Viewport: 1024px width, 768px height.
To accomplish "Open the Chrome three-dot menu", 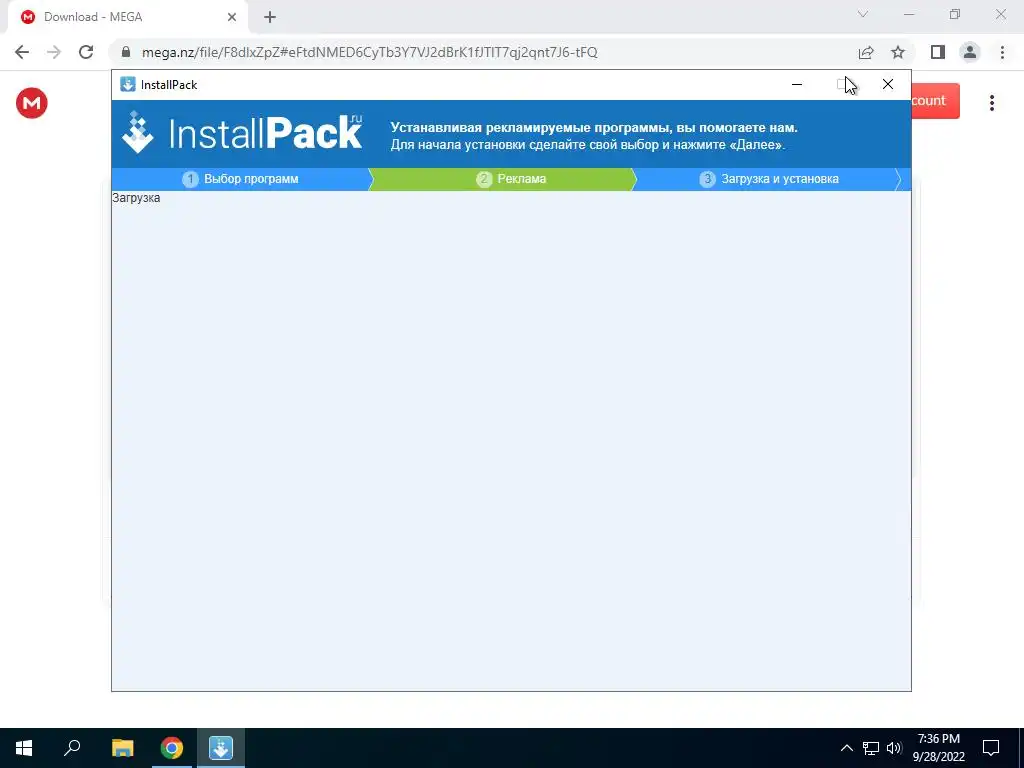I will pyautogui.click(x=1002, y=52).
